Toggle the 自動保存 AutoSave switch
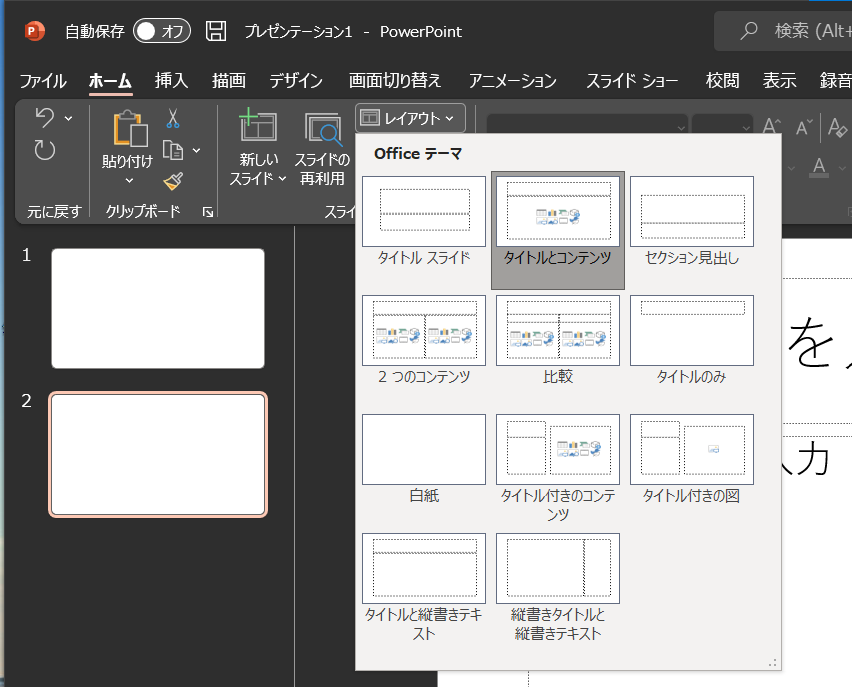This screenshot has height=687, width=852. point(162,31)
